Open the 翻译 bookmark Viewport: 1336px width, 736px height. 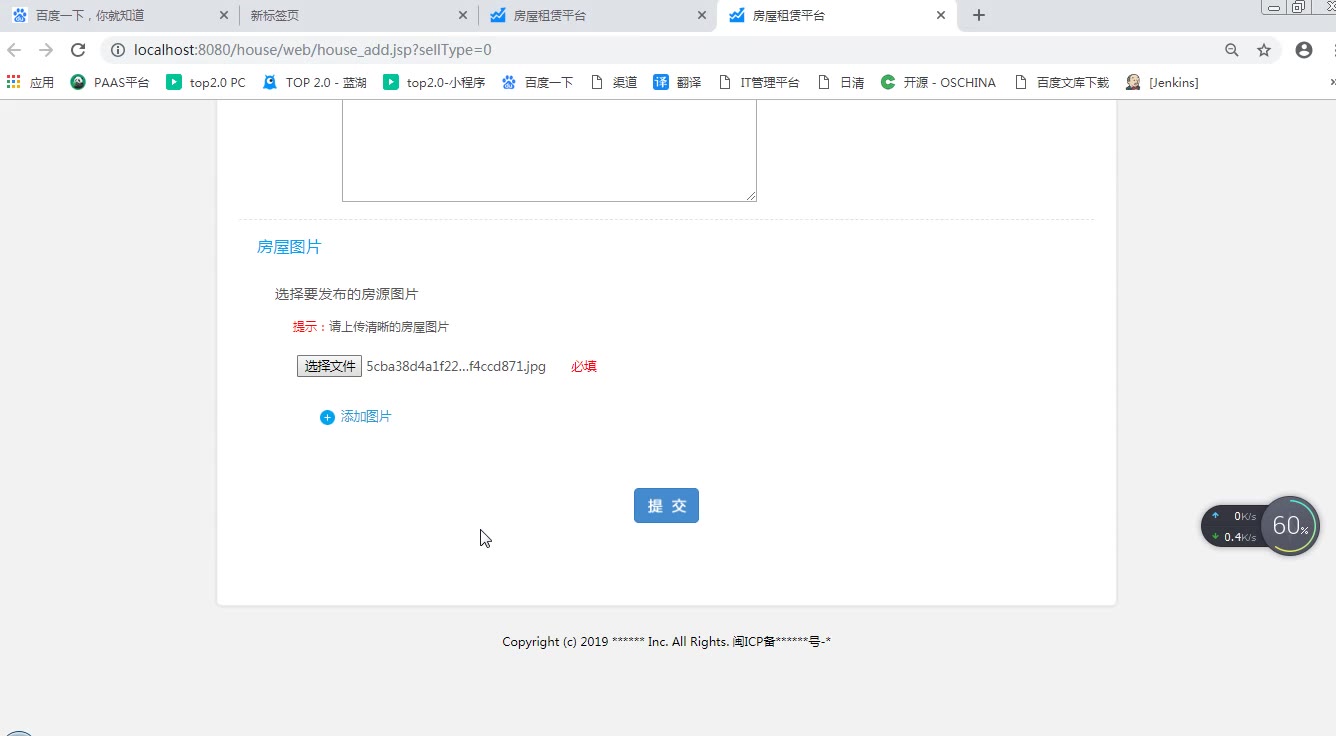[677, 82]
